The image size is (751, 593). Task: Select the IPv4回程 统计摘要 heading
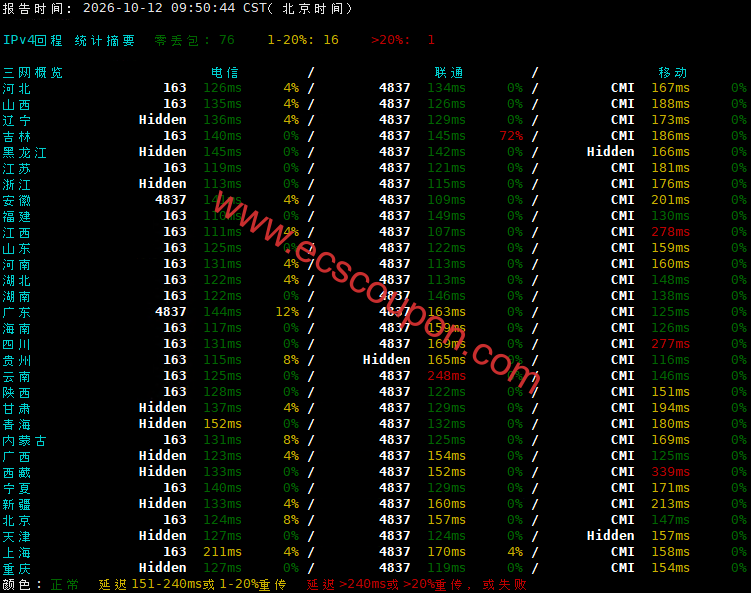[x=68, y=40]
